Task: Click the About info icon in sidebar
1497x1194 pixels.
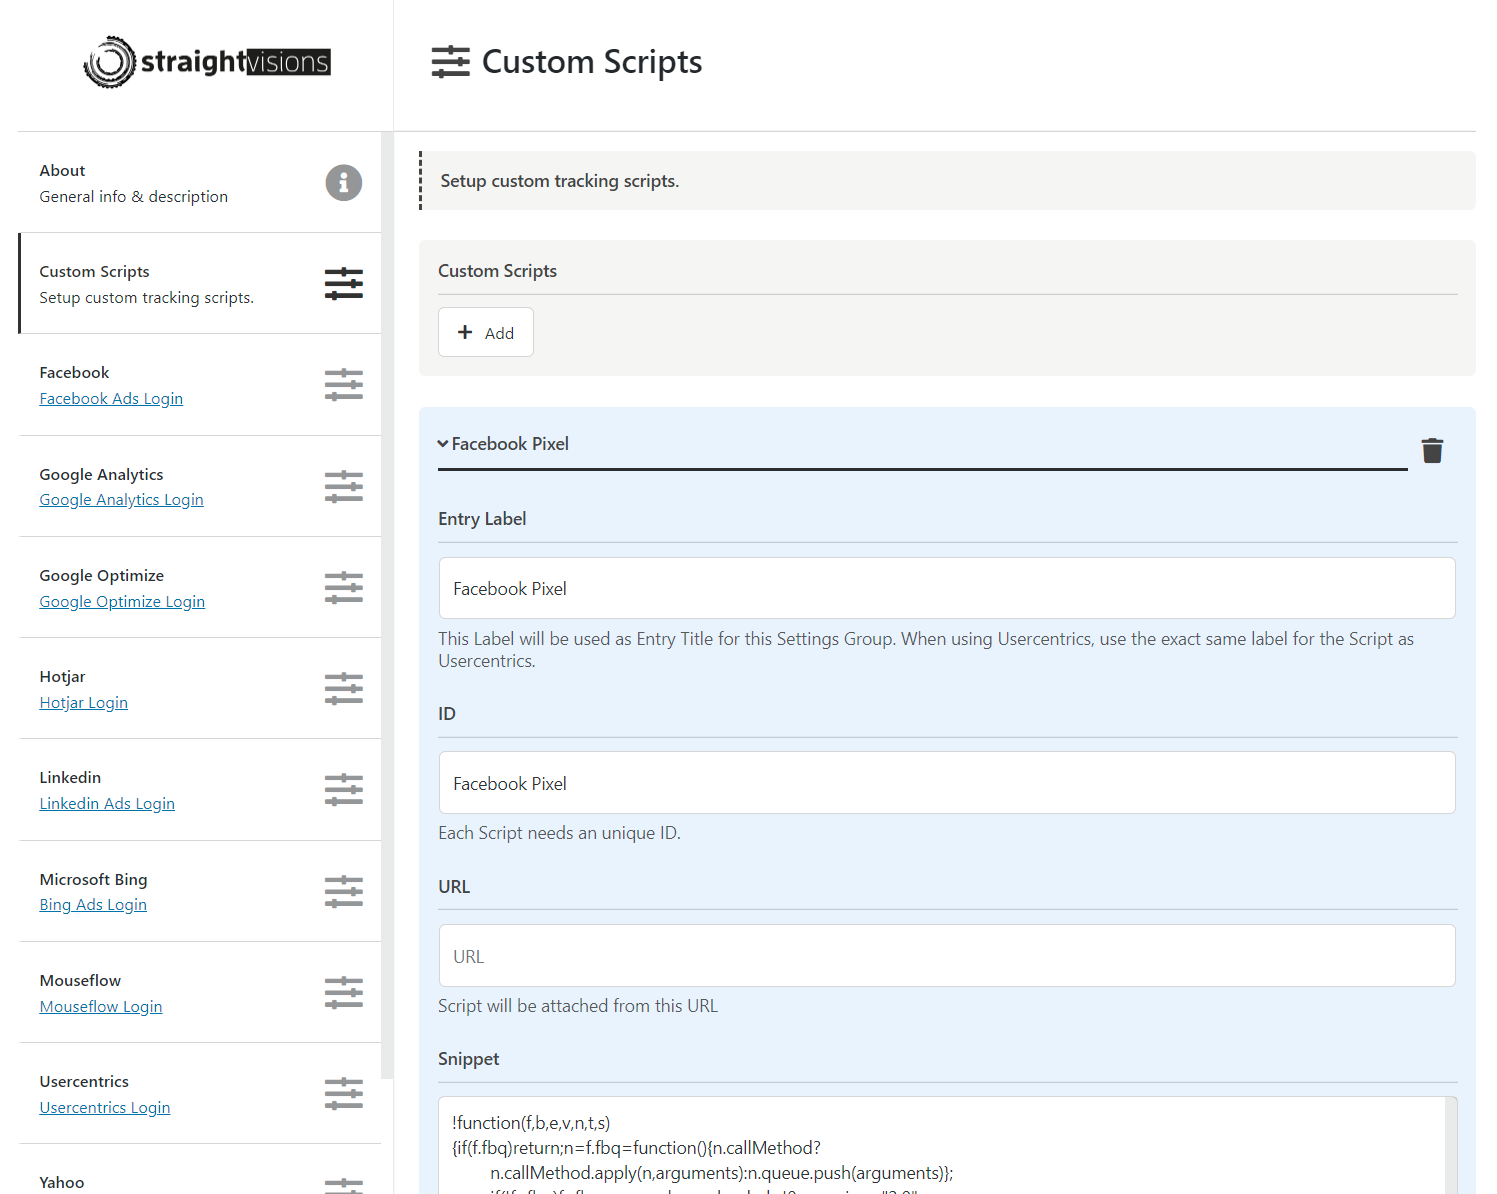Action: tap(343, 183)
